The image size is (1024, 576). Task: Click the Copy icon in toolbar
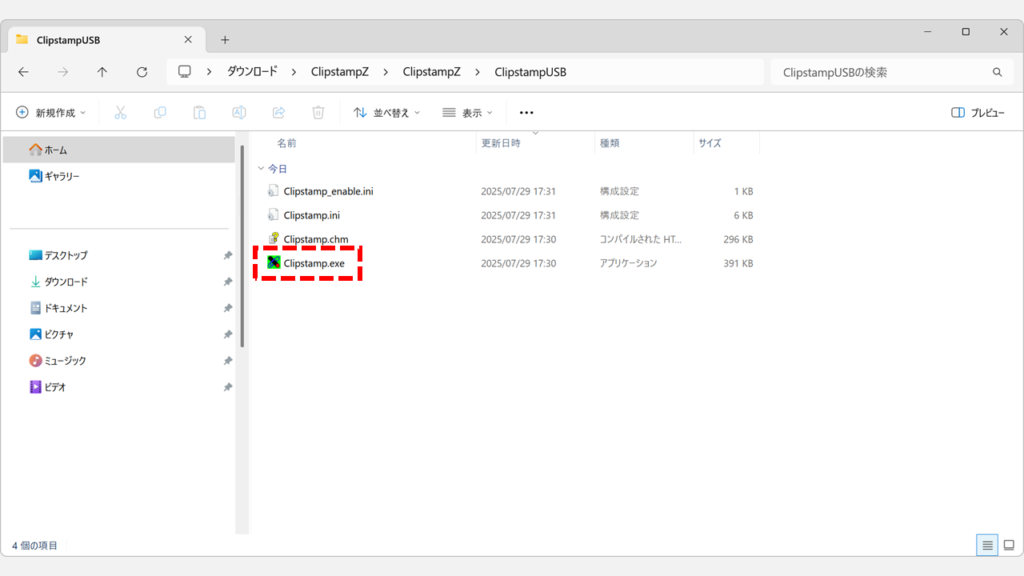point(160,113)
